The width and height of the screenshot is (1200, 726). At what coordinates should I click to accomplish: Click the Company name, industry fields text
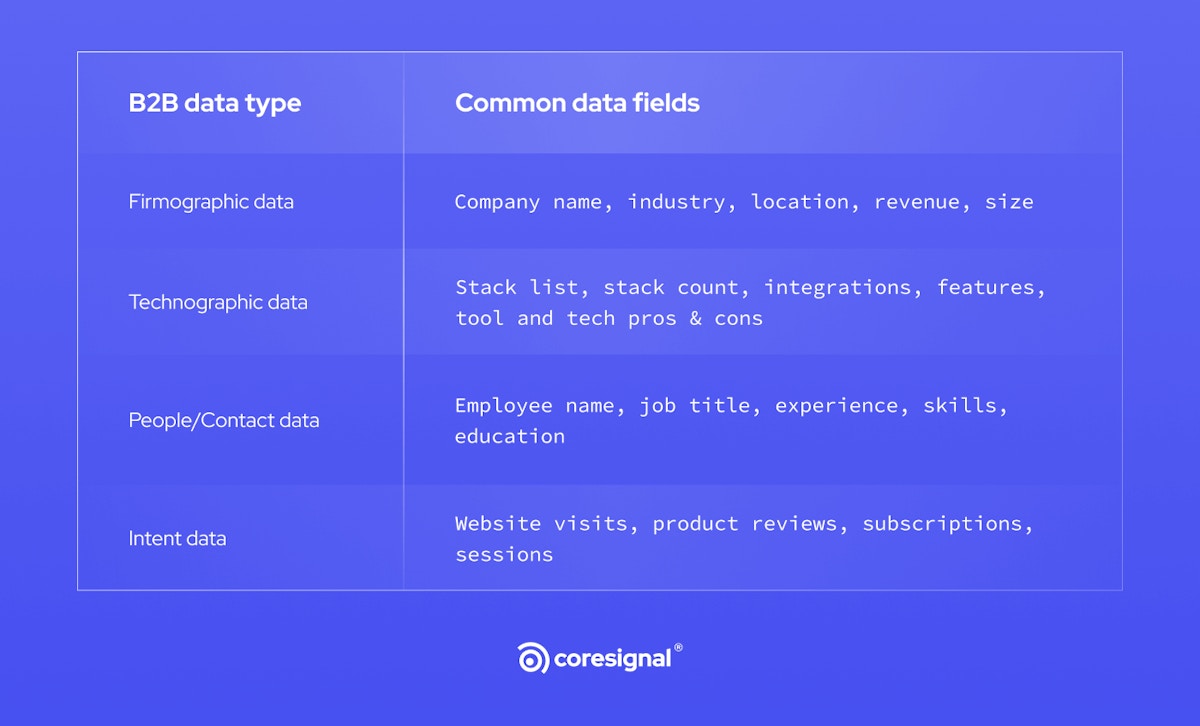point(590,202)
